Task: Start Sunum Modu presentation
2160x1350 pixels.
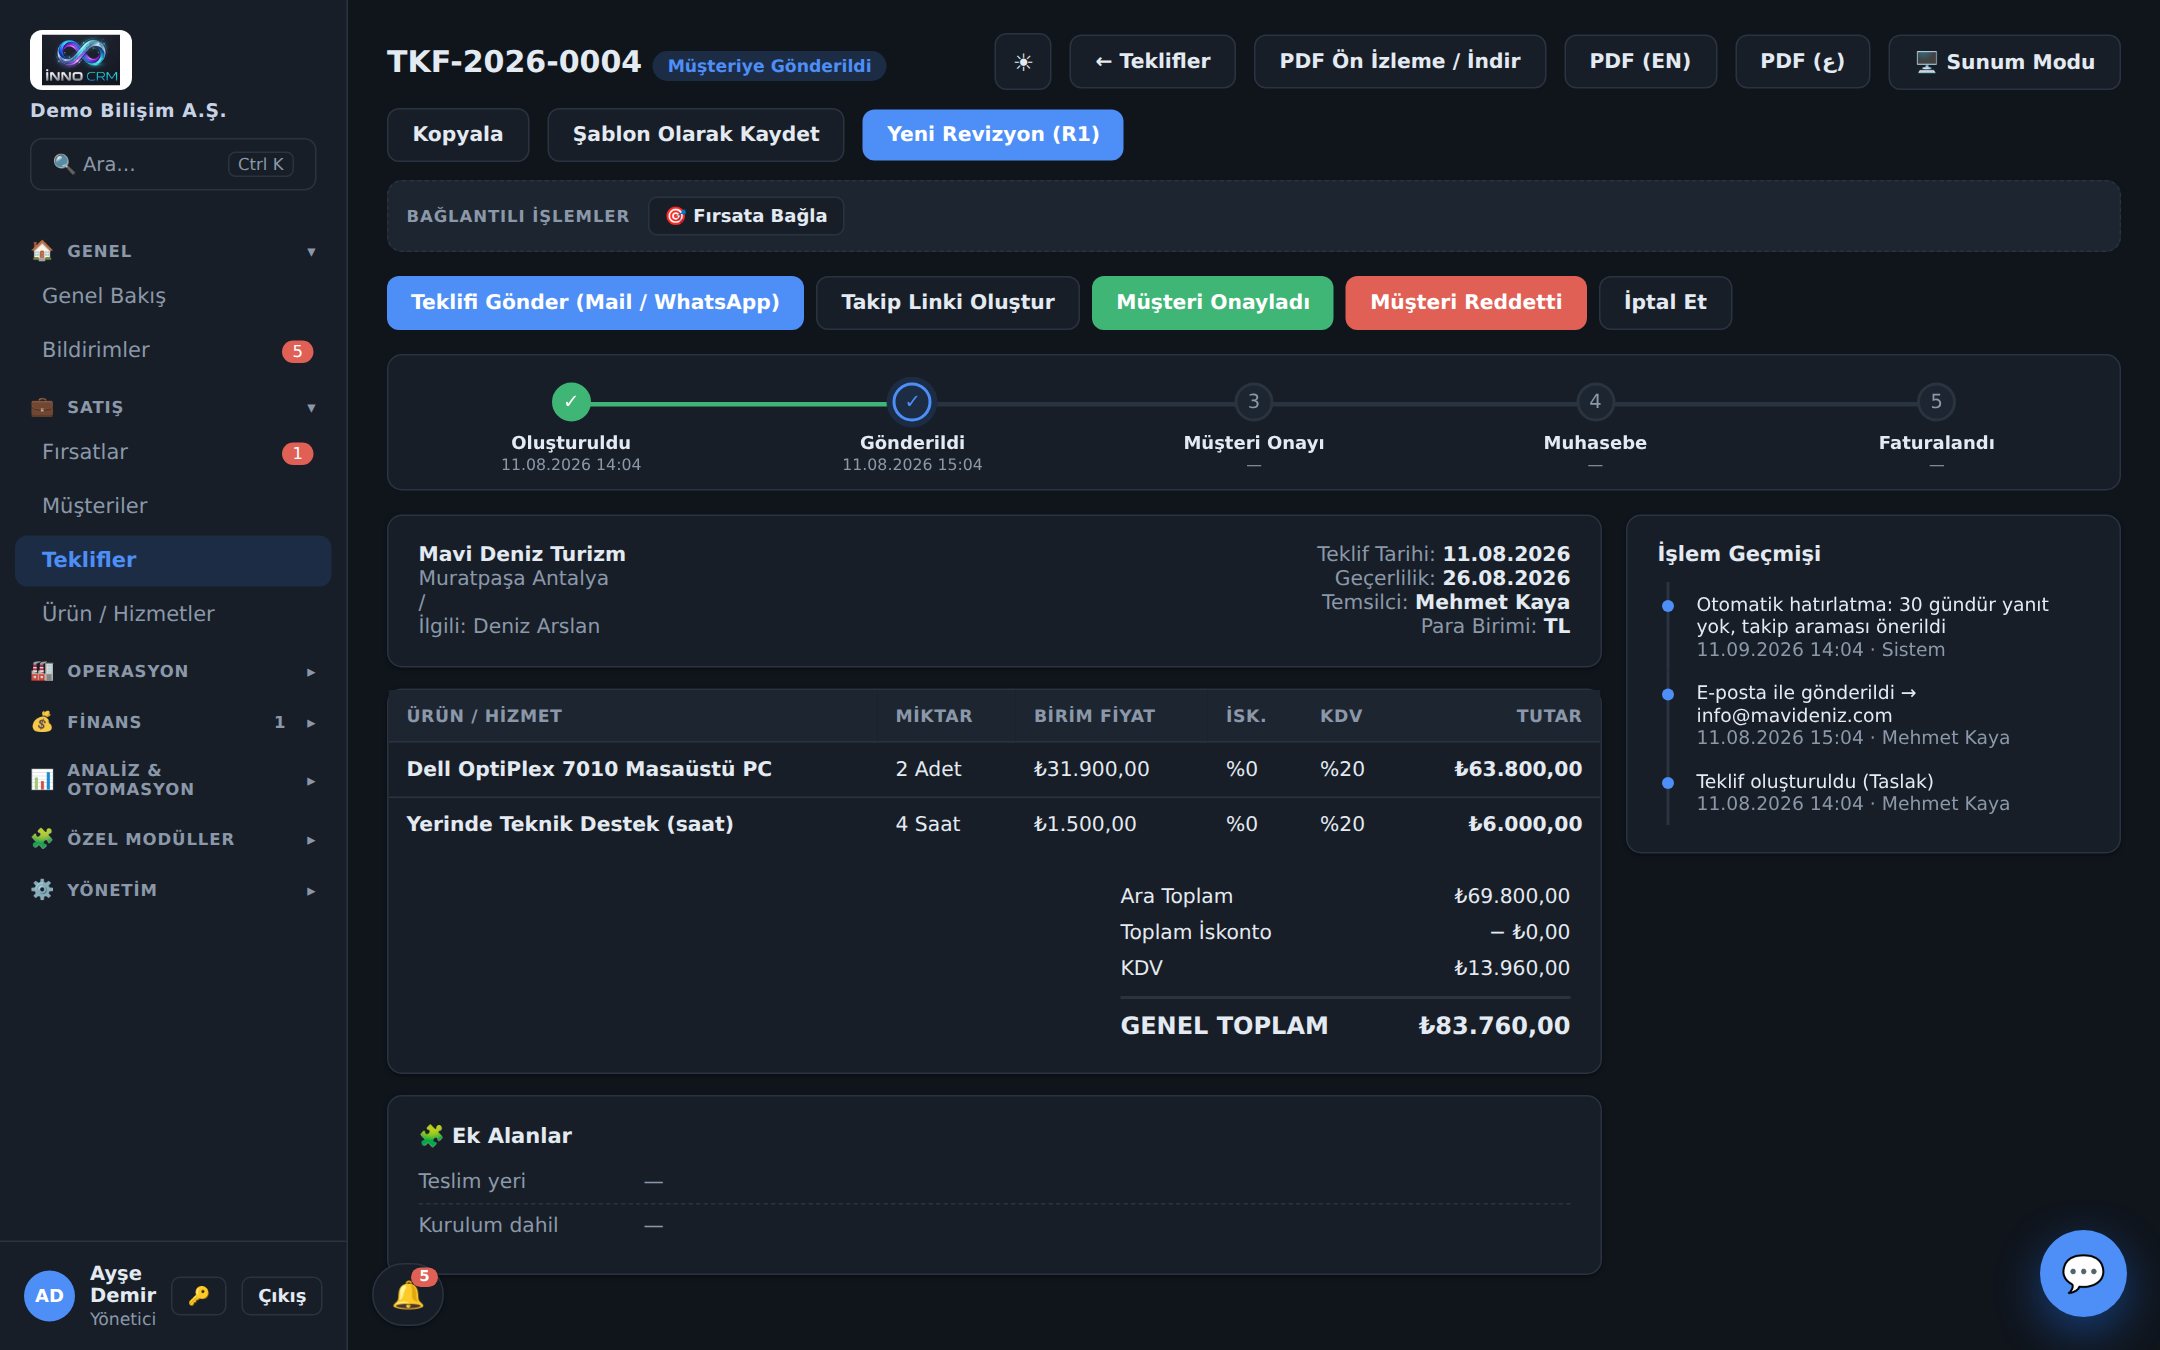Action: [2004, 62]
